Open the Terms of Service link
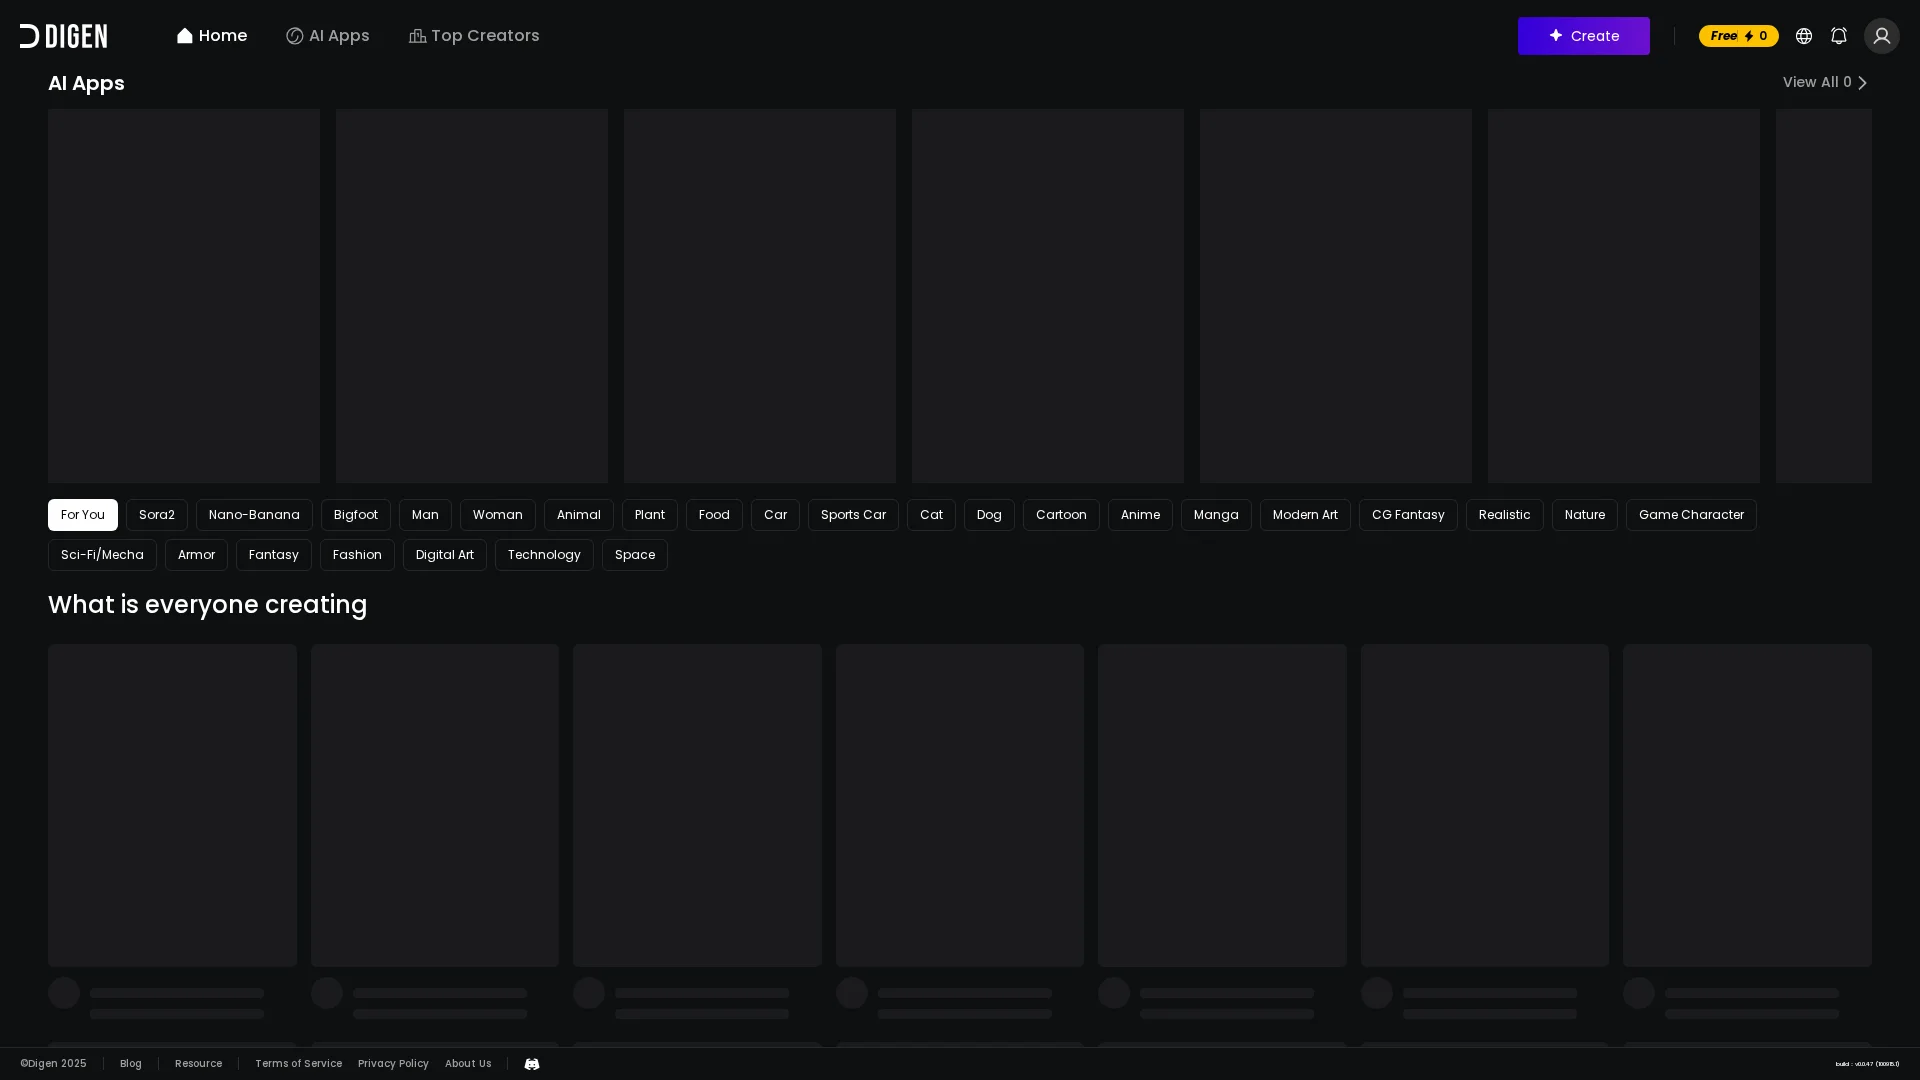This screenshot has height=1080, width=1920. (298, 1064)
